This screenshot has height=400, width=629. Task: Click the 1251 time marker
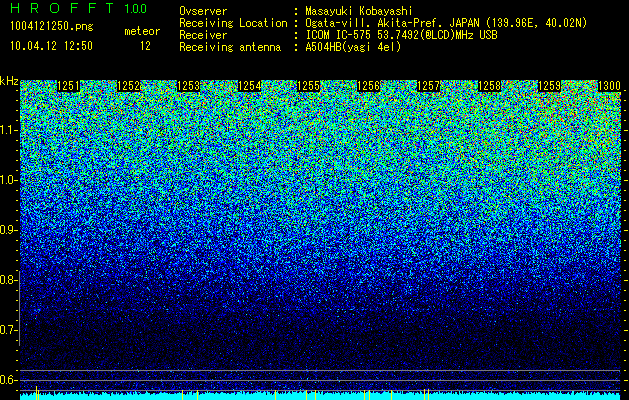69,86
